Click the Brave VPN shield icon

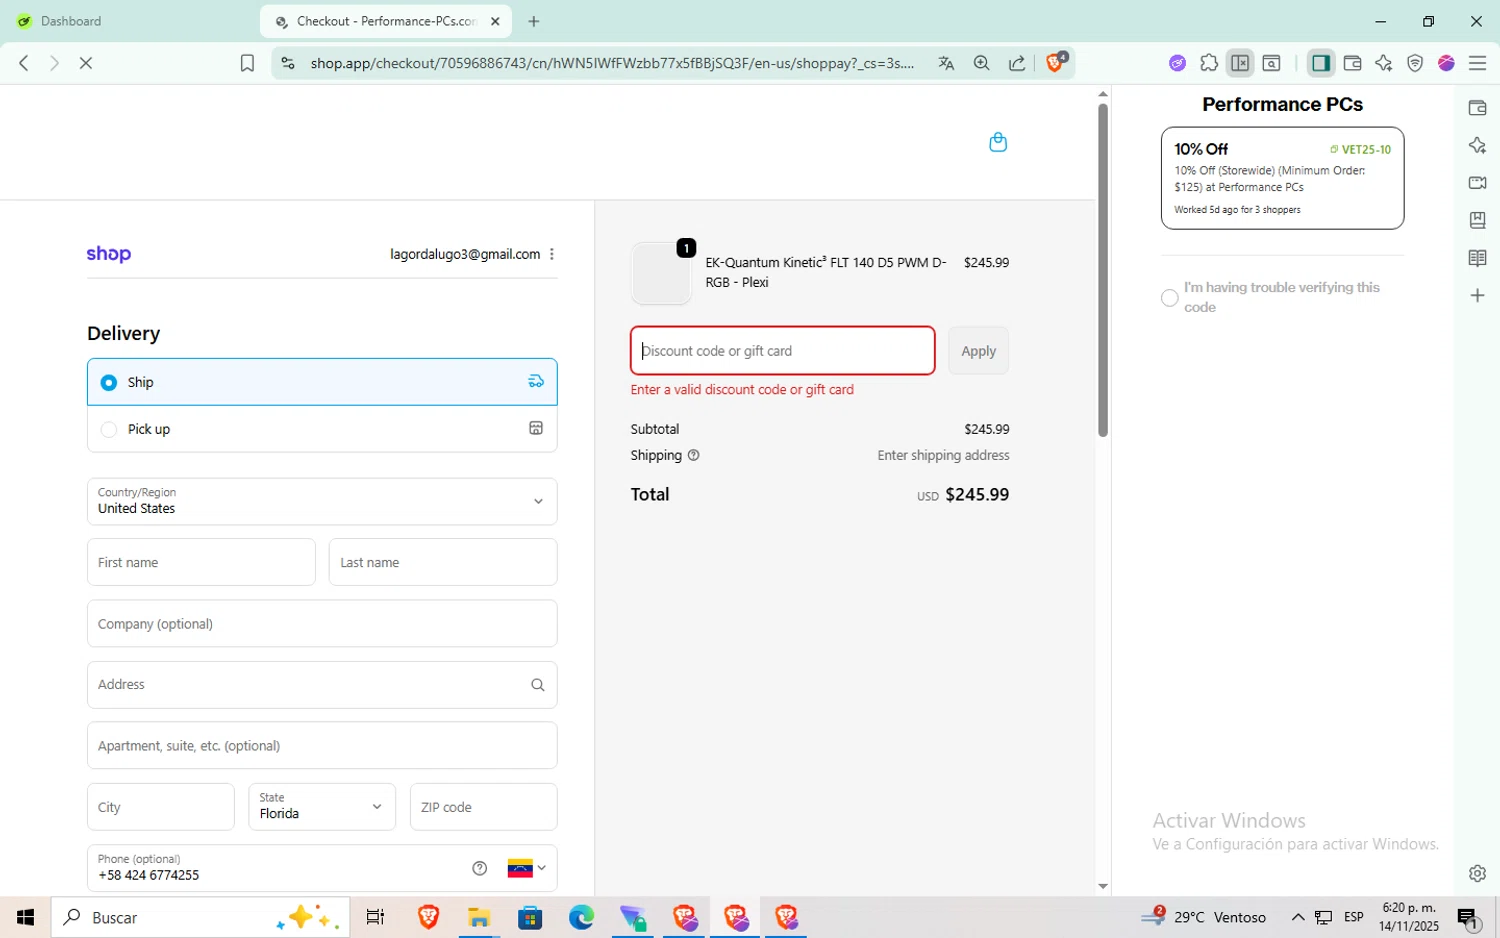(x=1415, y=63)
